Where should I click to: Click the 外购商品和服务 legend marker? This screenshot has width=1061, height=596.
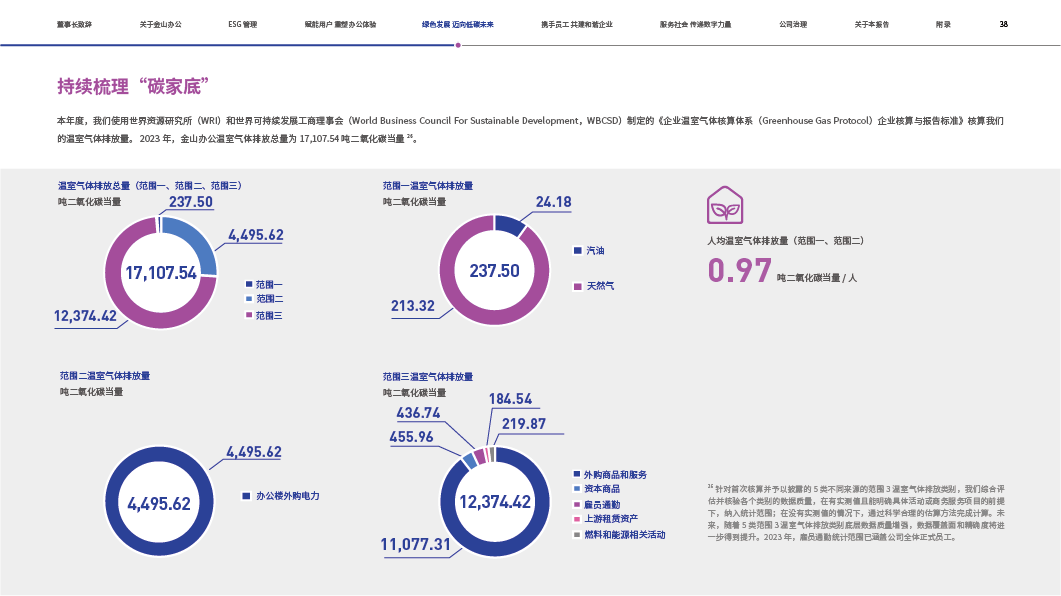click(576, 474)
